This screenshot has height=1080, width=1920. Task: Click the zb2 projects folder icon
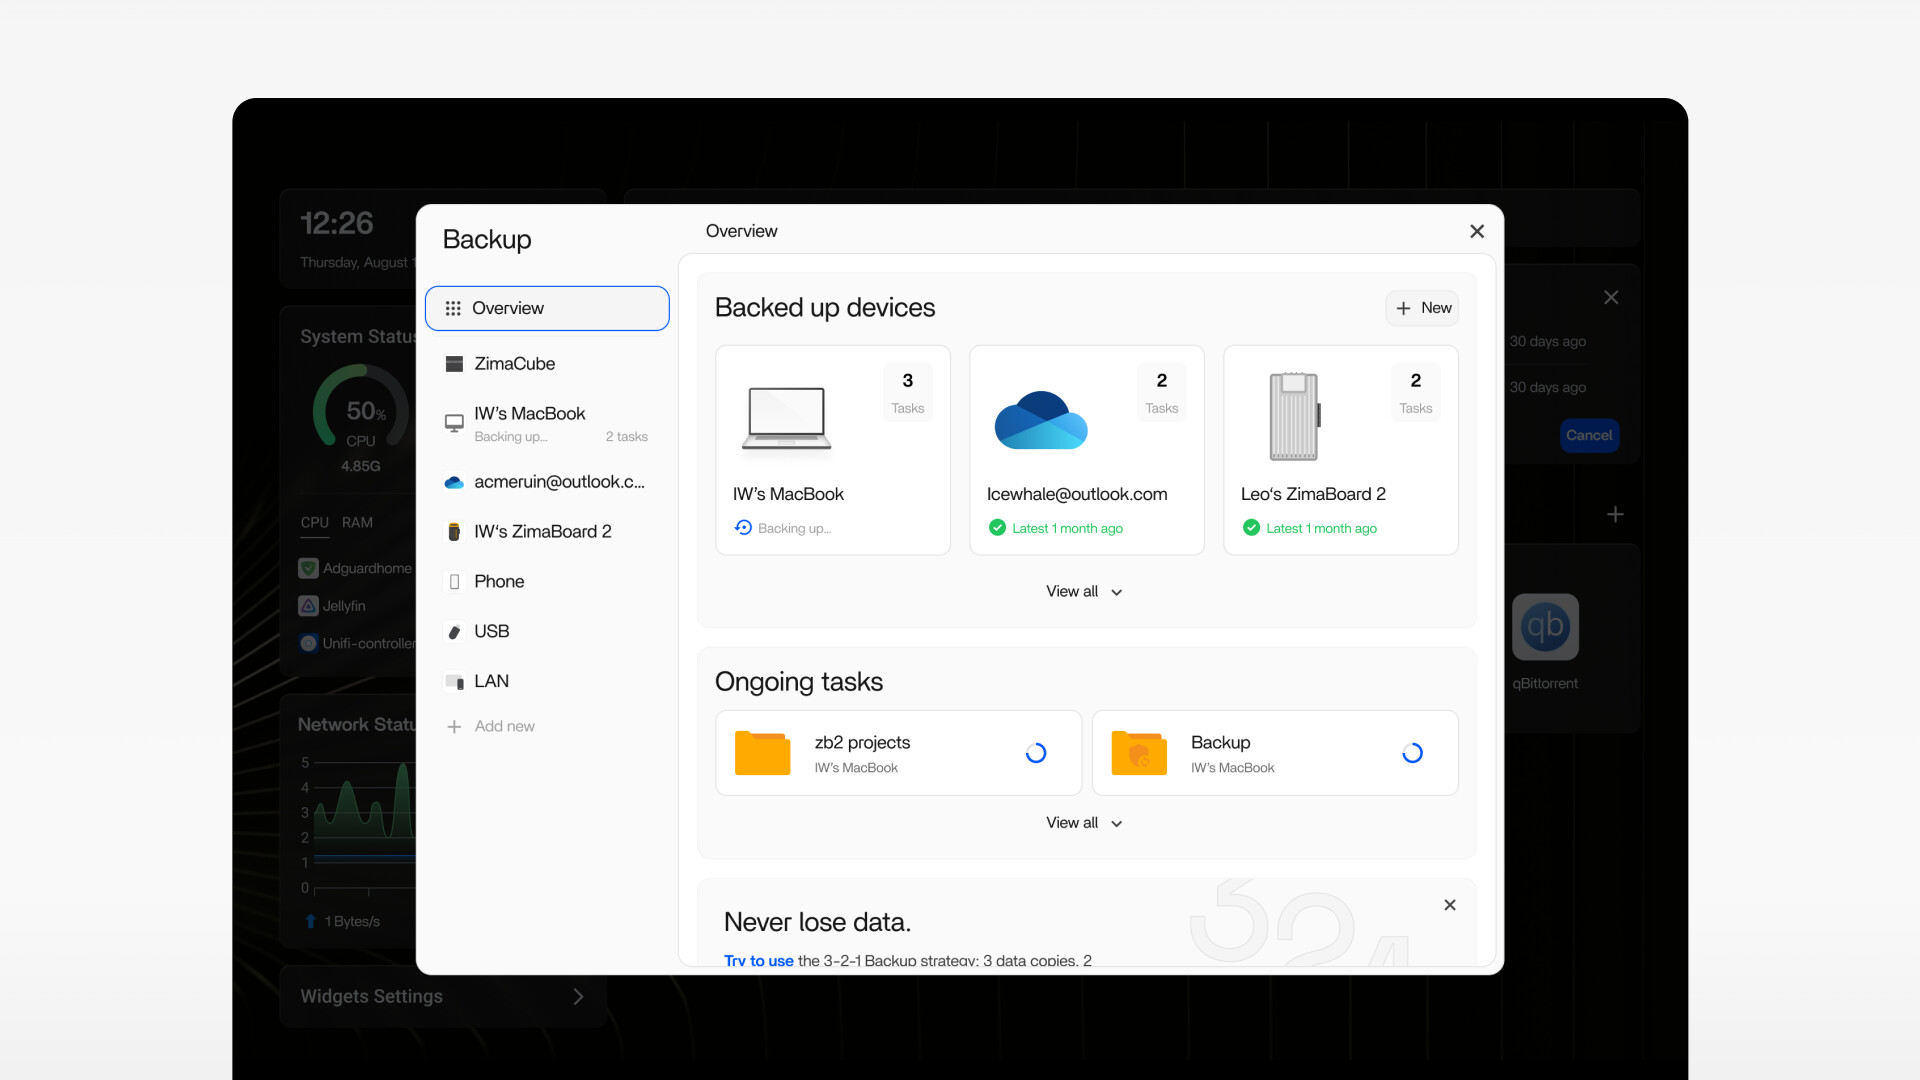762,753
